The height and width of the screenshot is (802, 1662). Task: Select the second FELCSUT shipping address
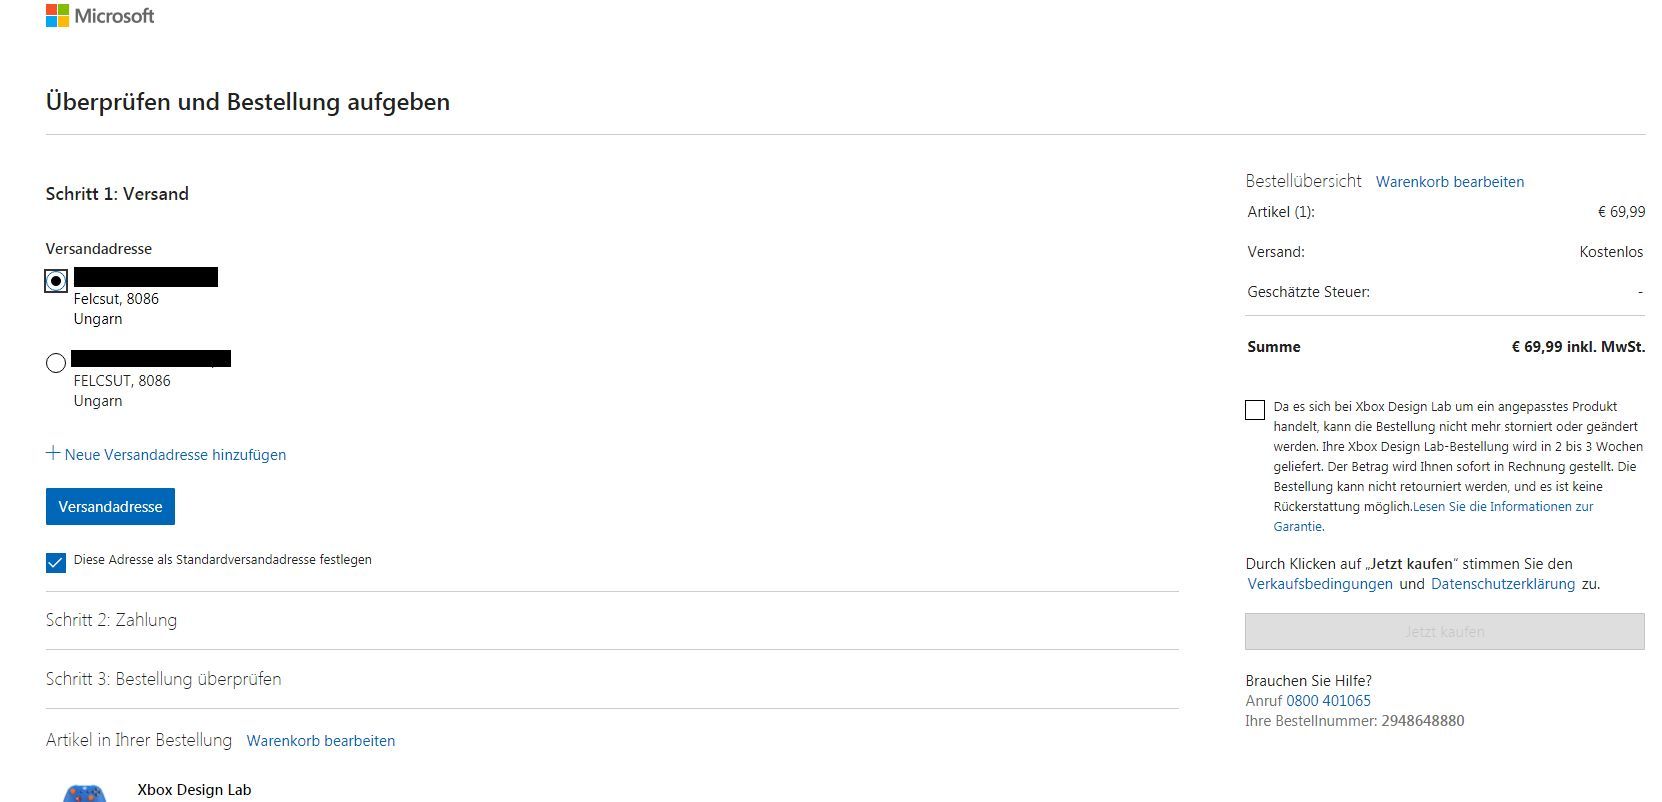coord(56,363)
